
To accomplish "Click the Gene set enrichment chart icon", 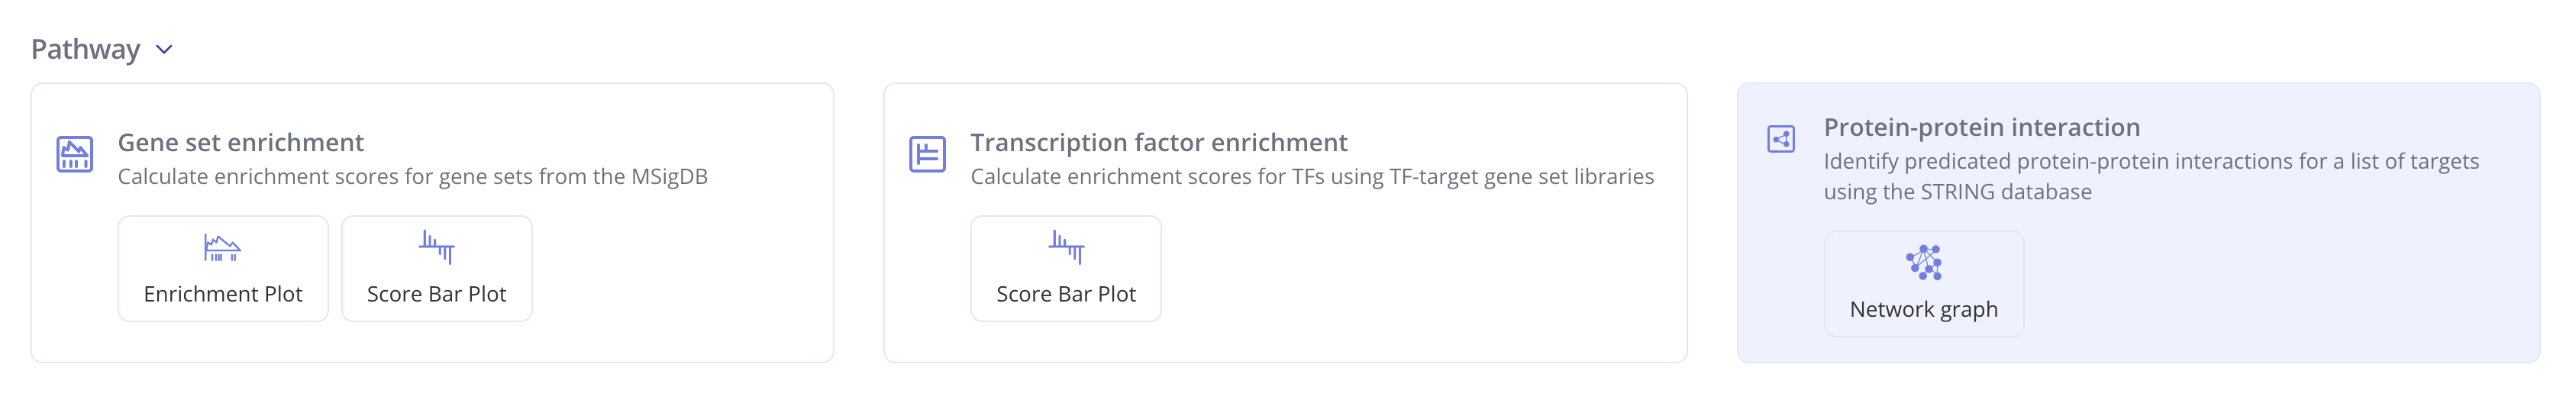I will [75, 155].
